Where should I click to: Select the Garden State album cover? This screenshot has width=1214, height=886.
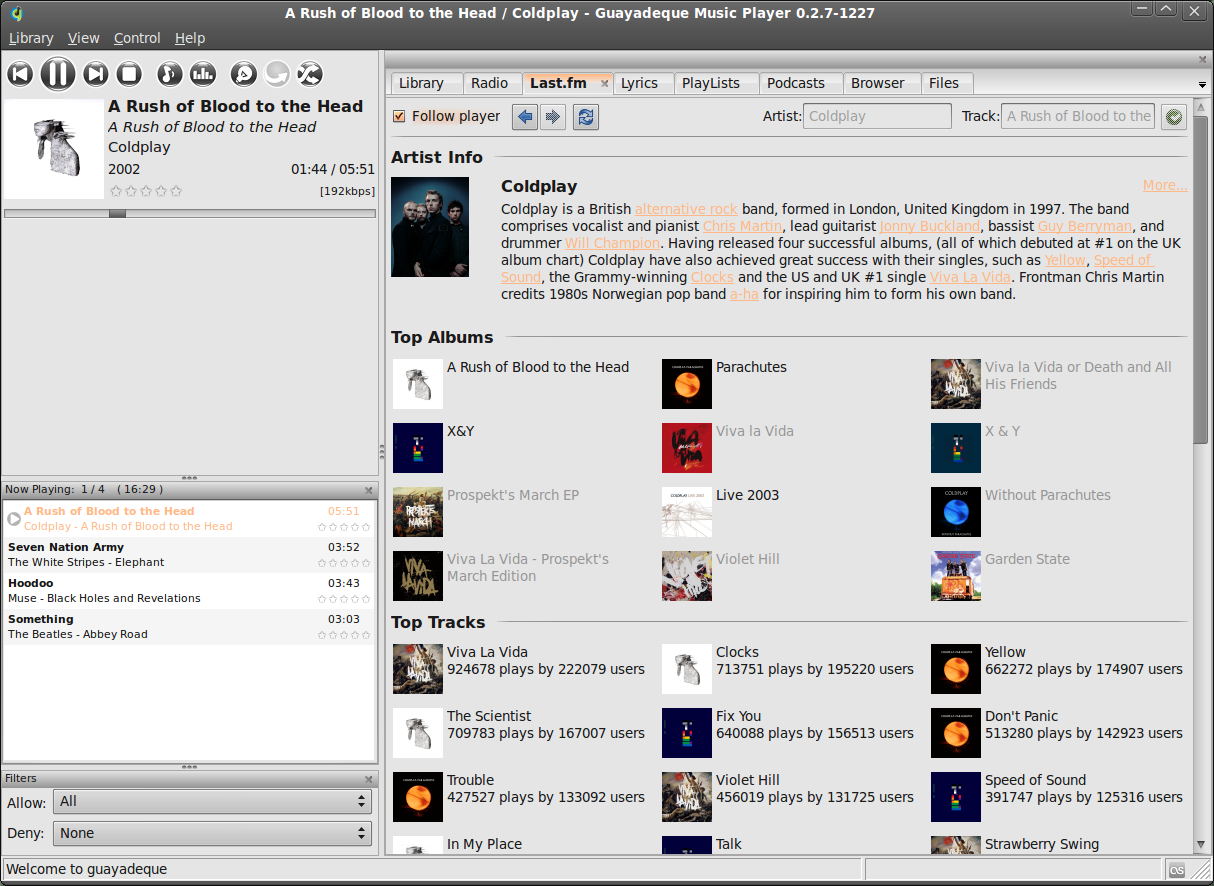(x=956, y=576)
